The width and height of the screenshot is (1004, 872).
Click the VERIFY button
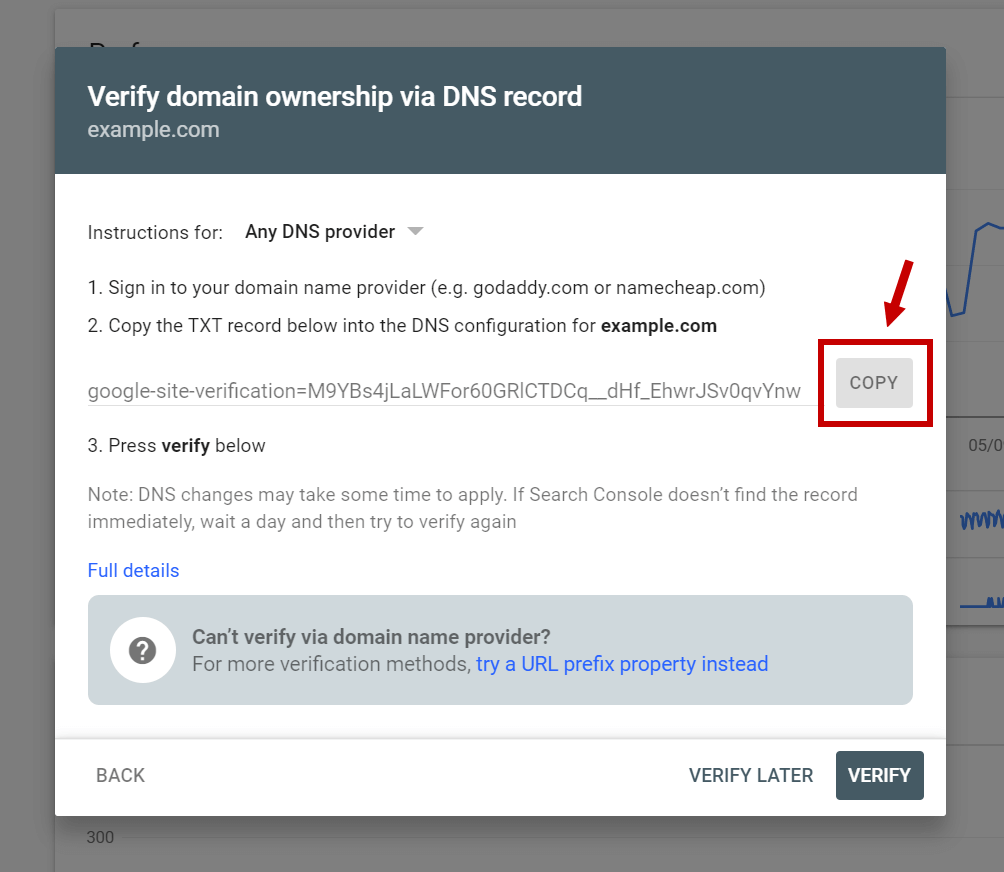coord(879,775)
